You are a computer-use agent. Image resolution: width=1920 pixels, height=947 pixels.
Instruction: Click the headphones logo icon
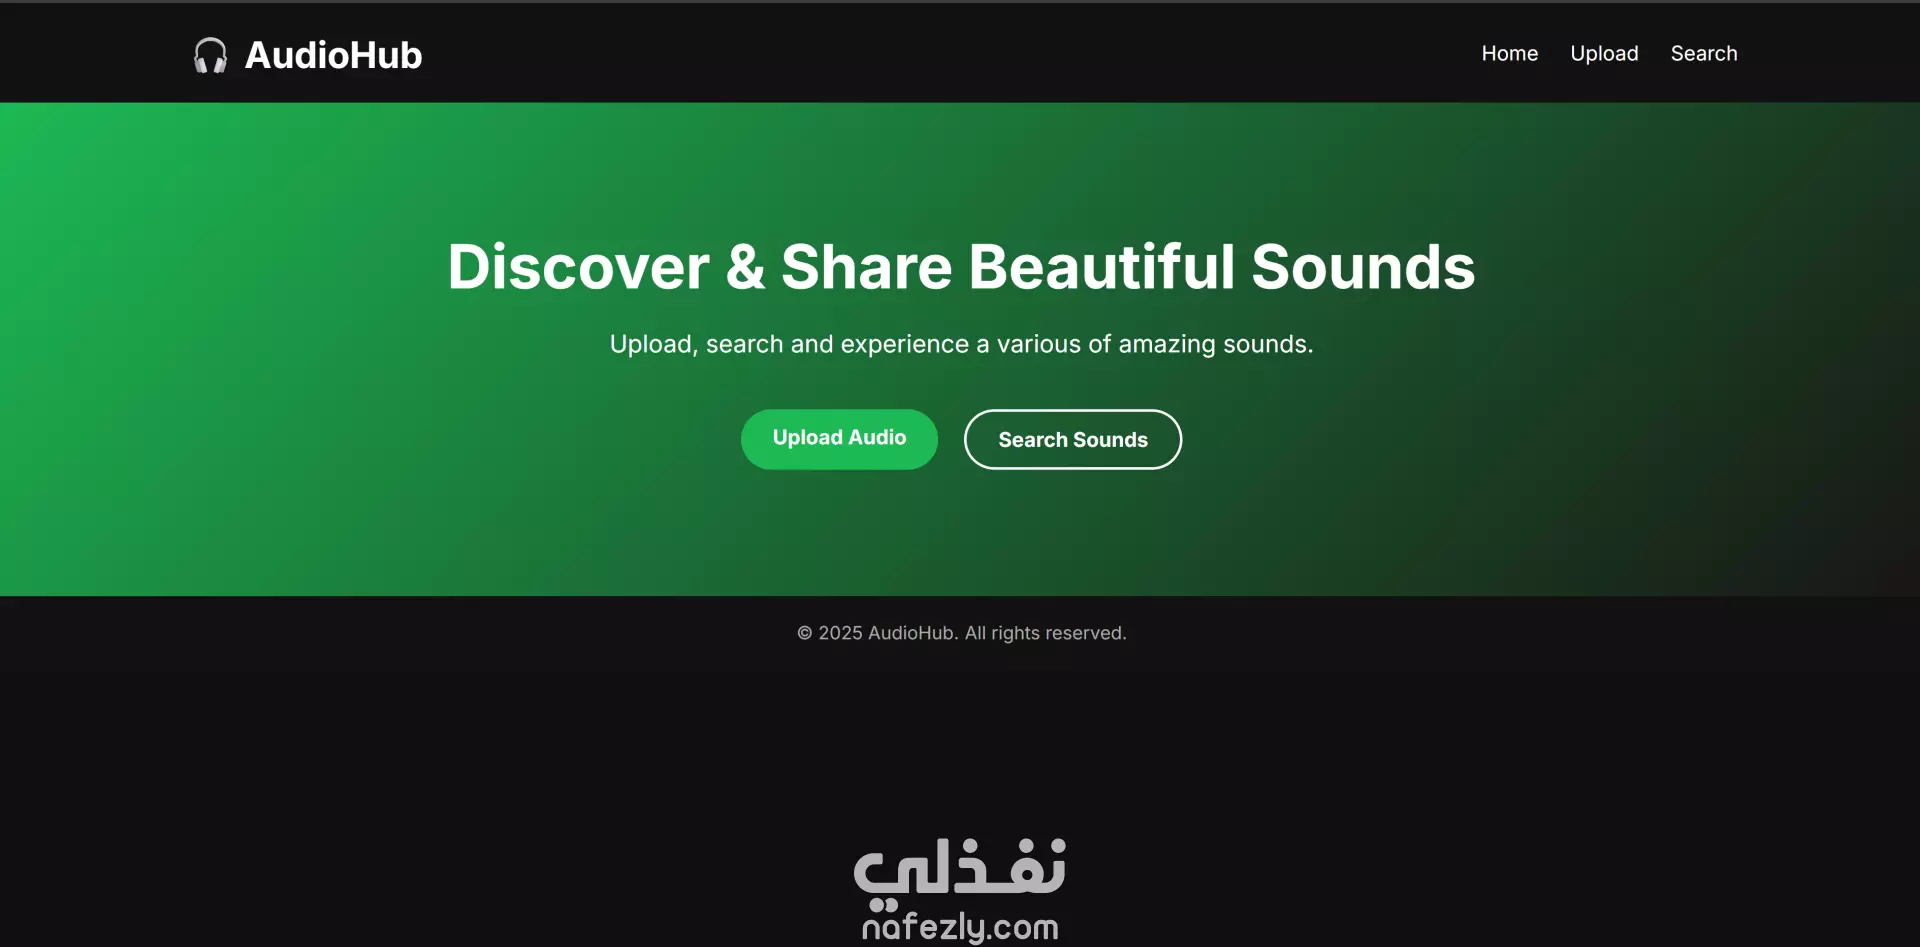(x=210, y=55)
